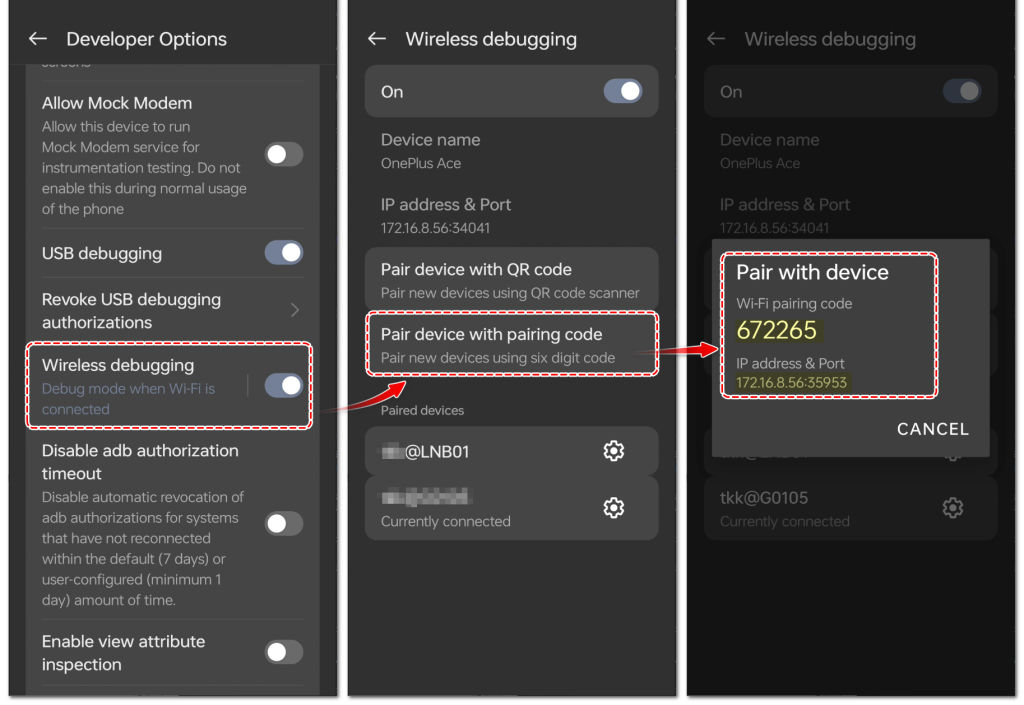1024x705 pixels.
Task: Disable the Wireless debugging toggle
Action: pyautogui.click(x=283, y=386)
